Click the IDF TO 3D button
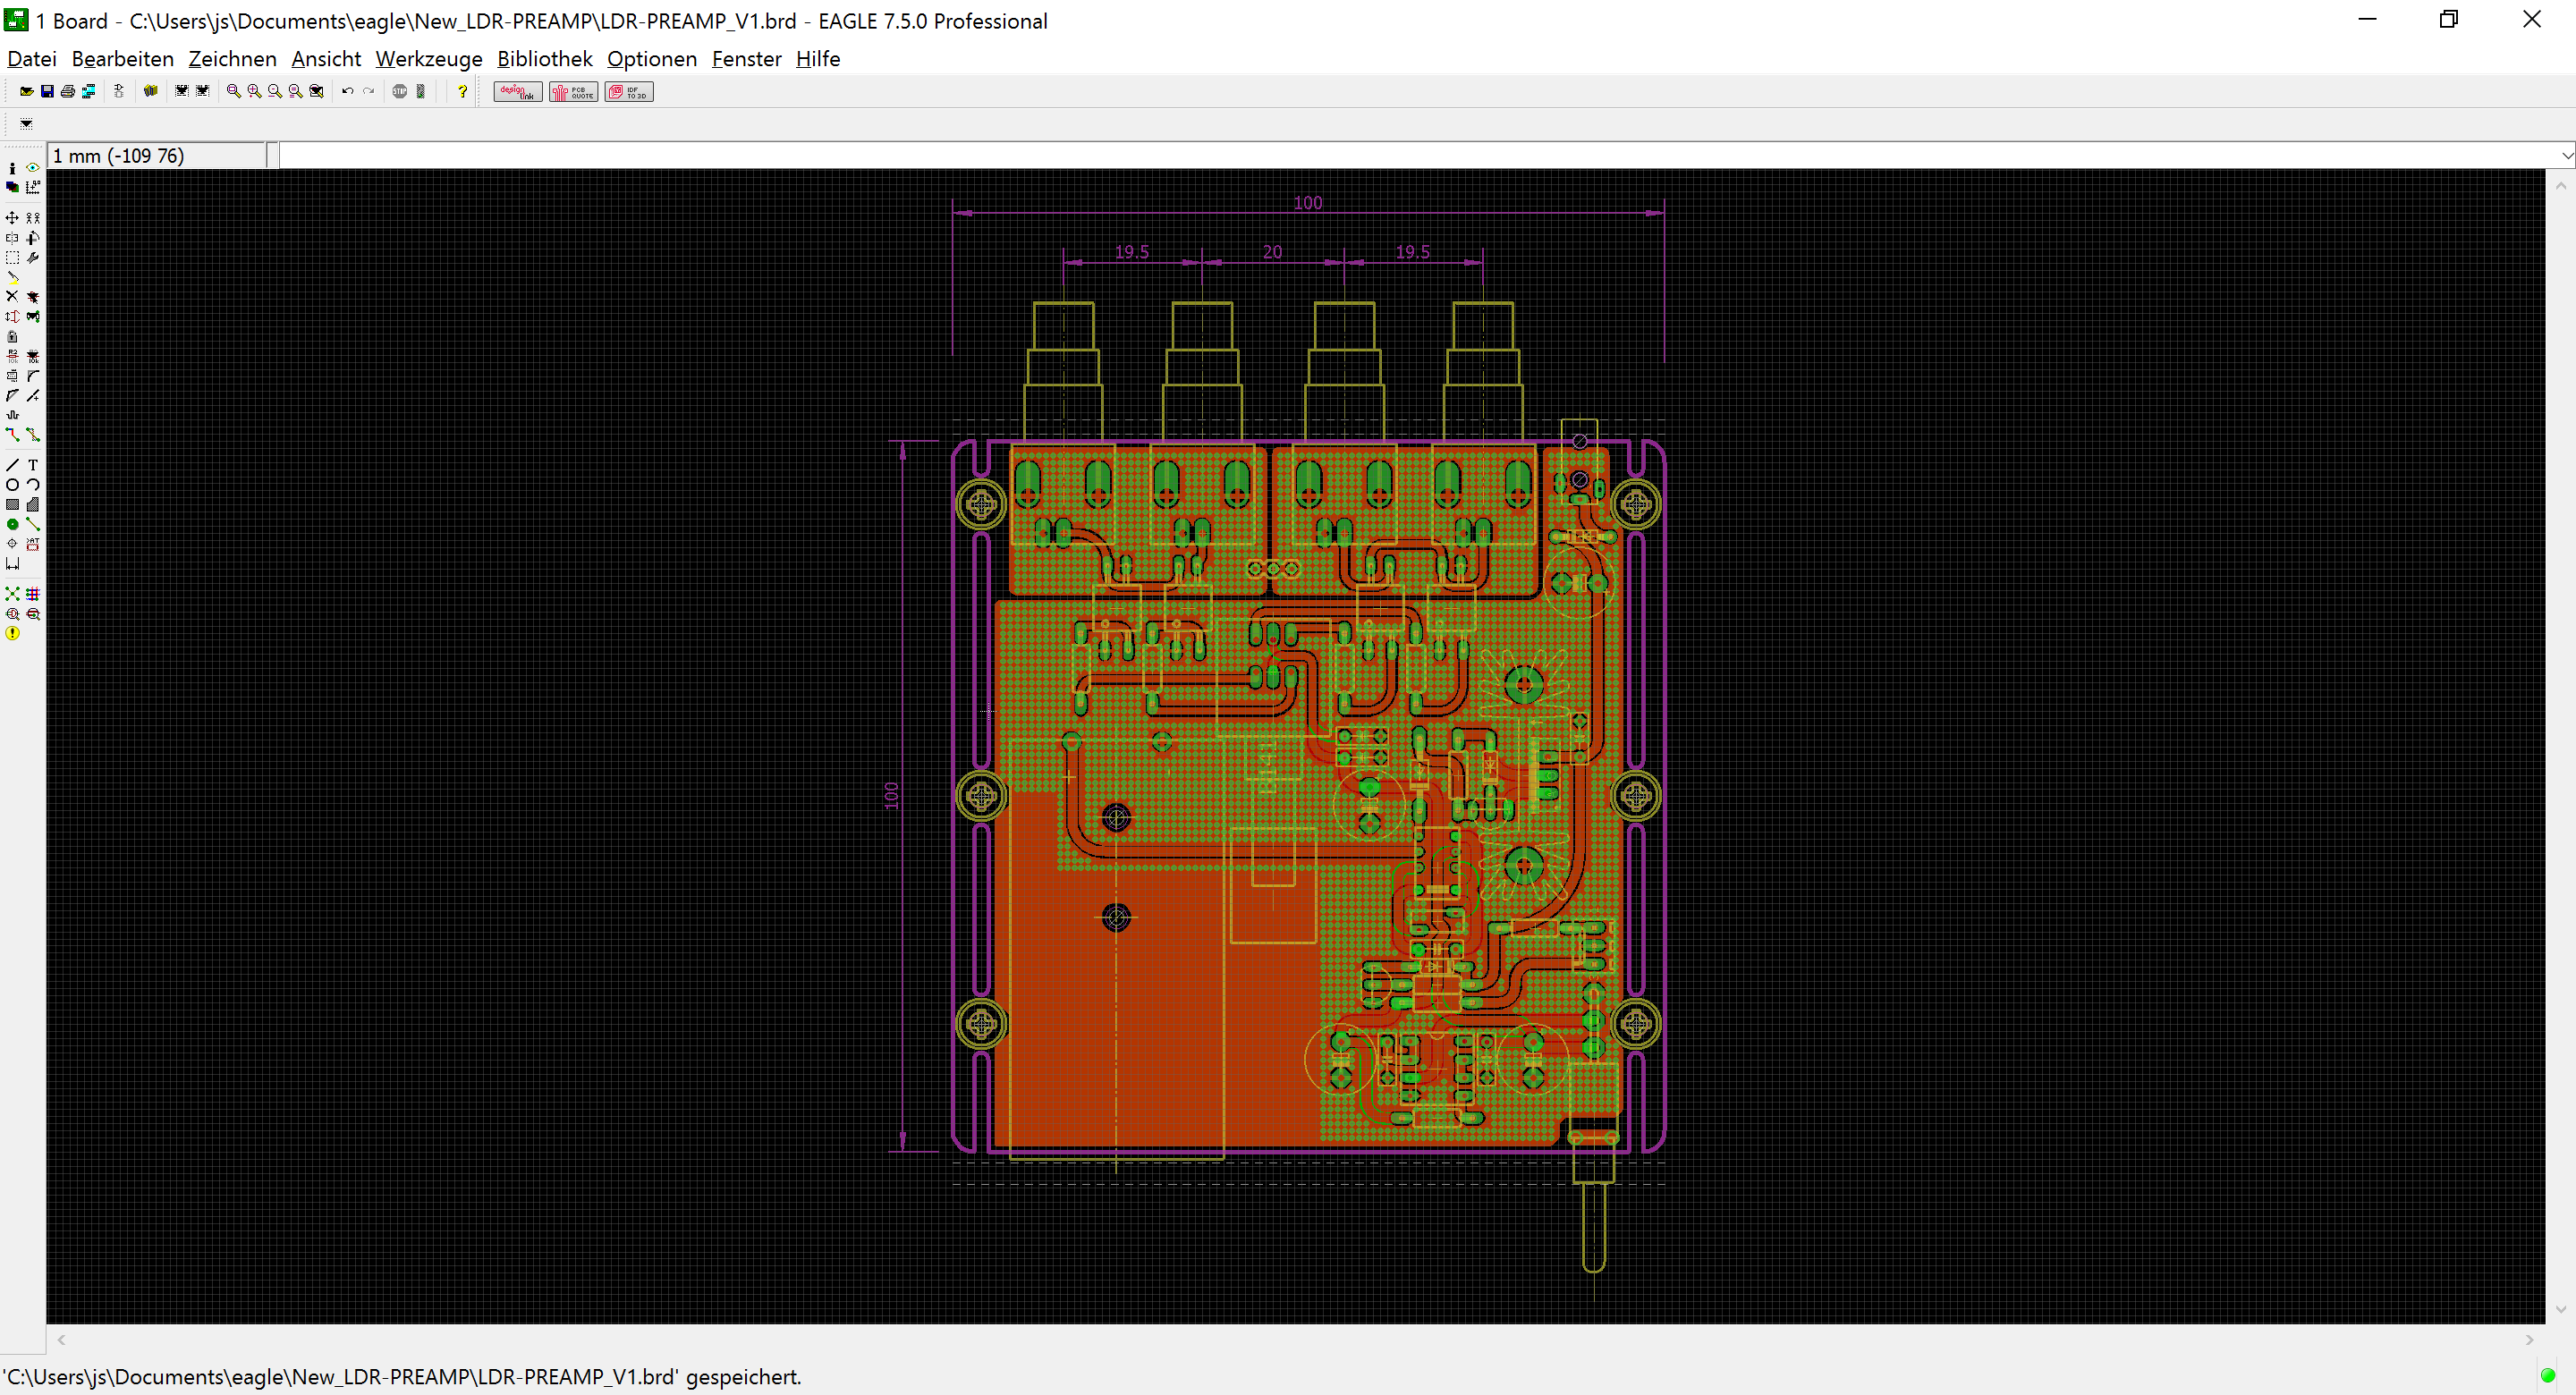2576x1395 pixels. point(629,92)
